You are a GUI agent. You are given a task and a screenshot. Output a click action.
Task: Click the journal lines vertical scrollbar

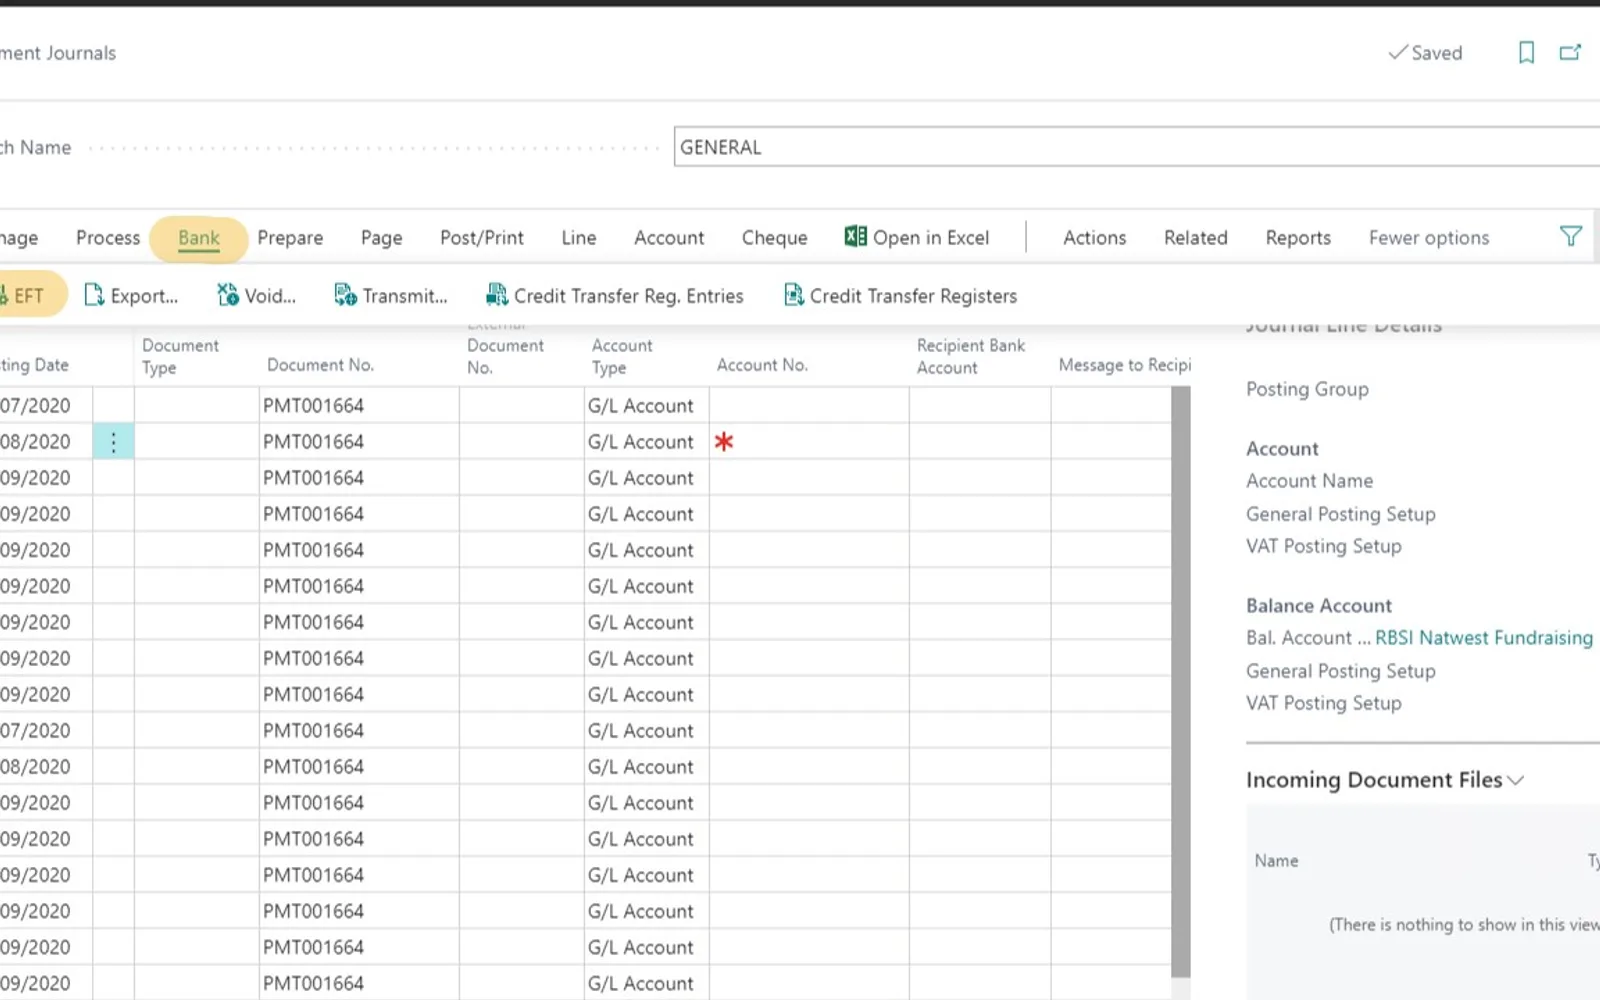point(1181,681)
